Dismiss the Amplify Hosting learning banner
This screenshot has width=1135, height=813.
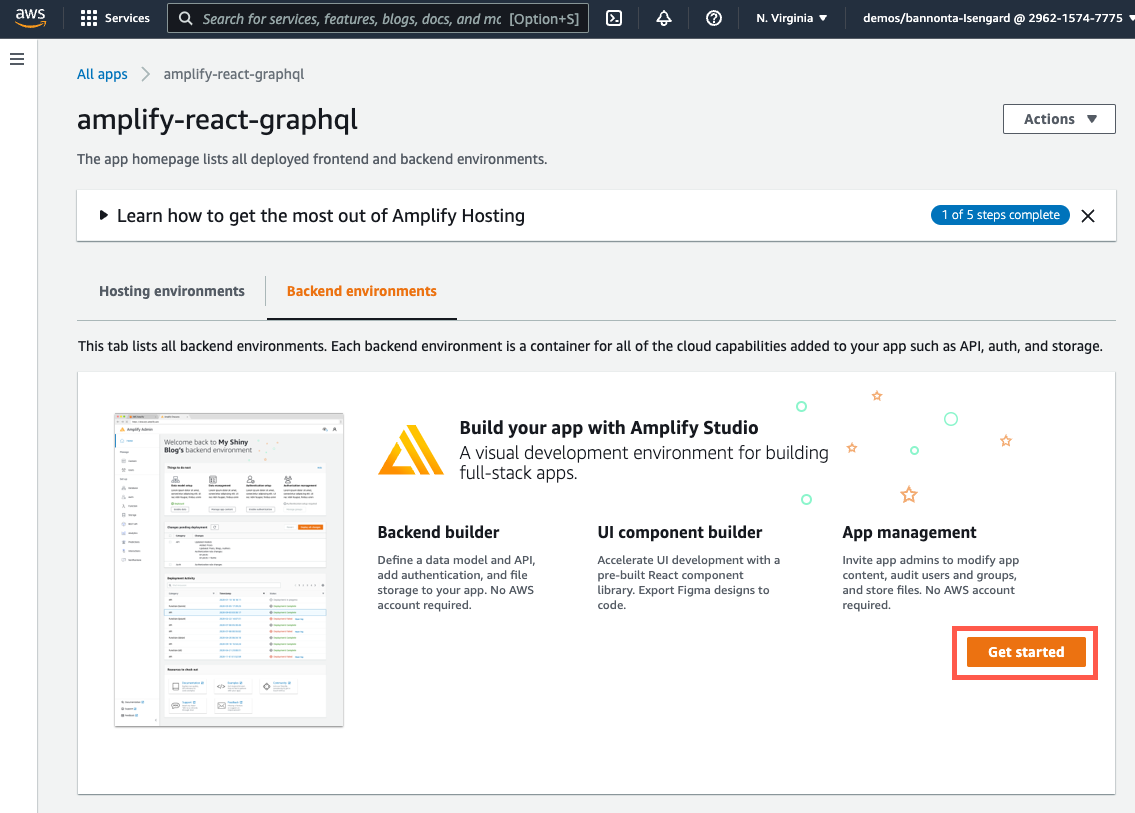1087,215
